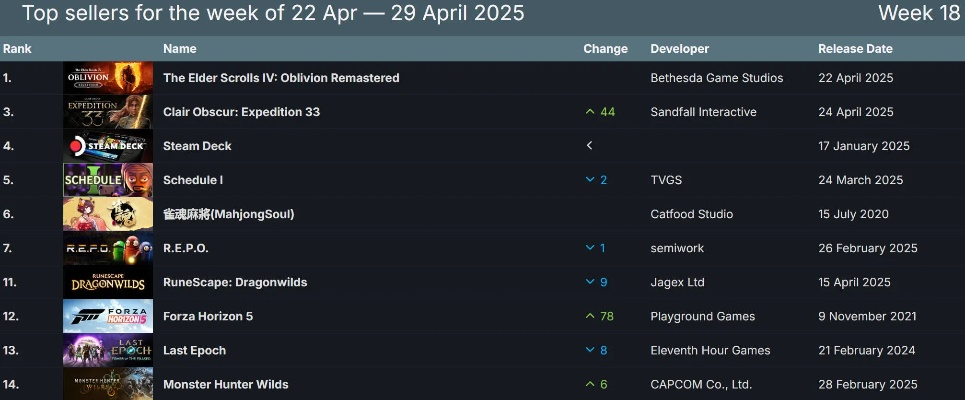
Task: Open the Oblivion Remastered game thumbnail
Action: pos(108,78)
